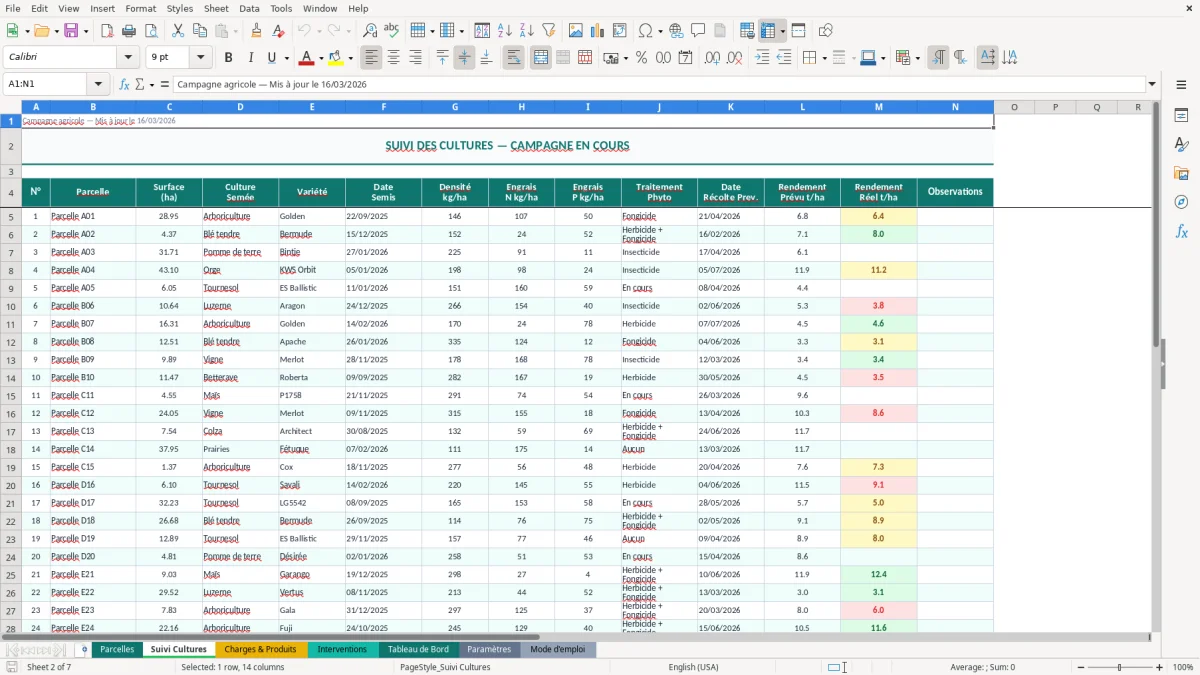Toggle Underline formatting
This screenshot has height=675, width=1200.
coord(271,58)
